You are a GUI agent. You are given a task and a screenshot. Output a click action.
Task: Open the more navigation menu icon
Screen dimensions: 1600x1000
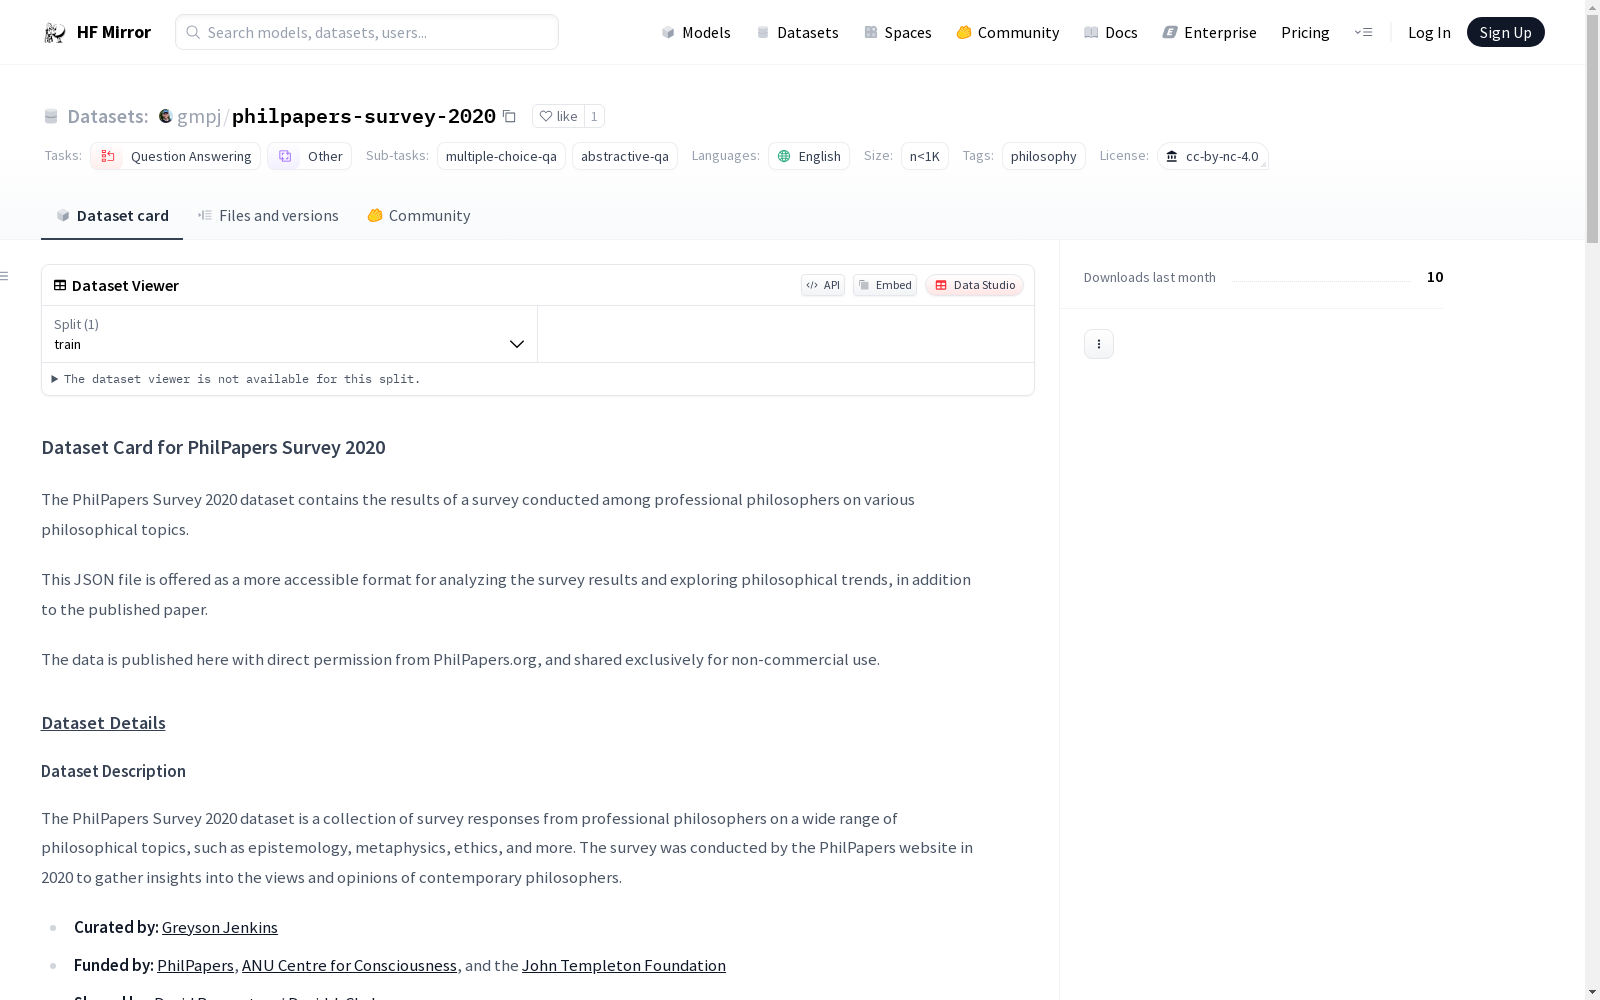(x=1363, y=32)
